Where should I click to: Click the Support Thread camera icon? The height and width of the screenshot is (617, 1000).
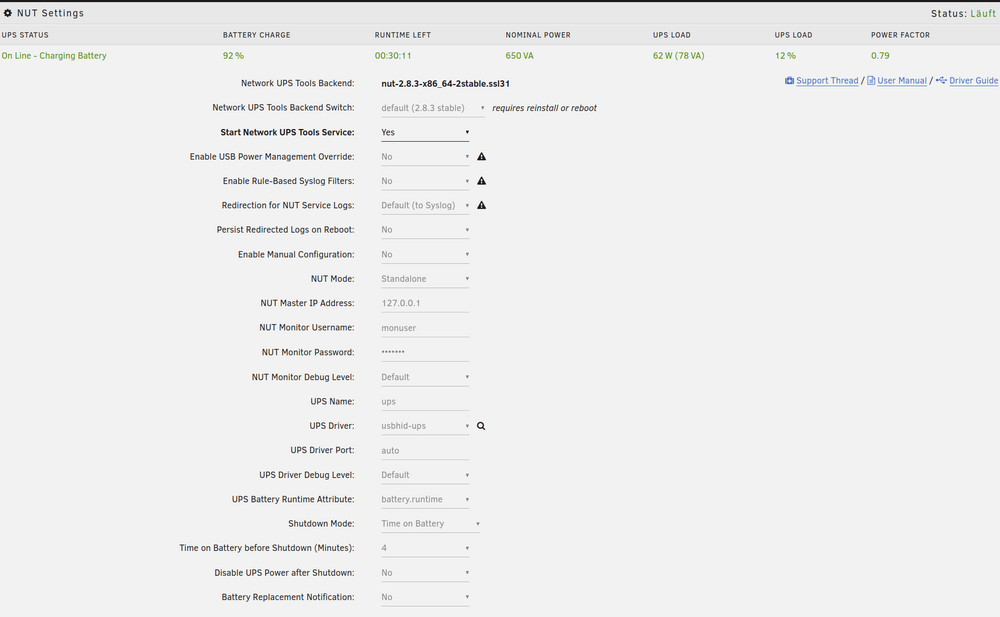point(789,80)
